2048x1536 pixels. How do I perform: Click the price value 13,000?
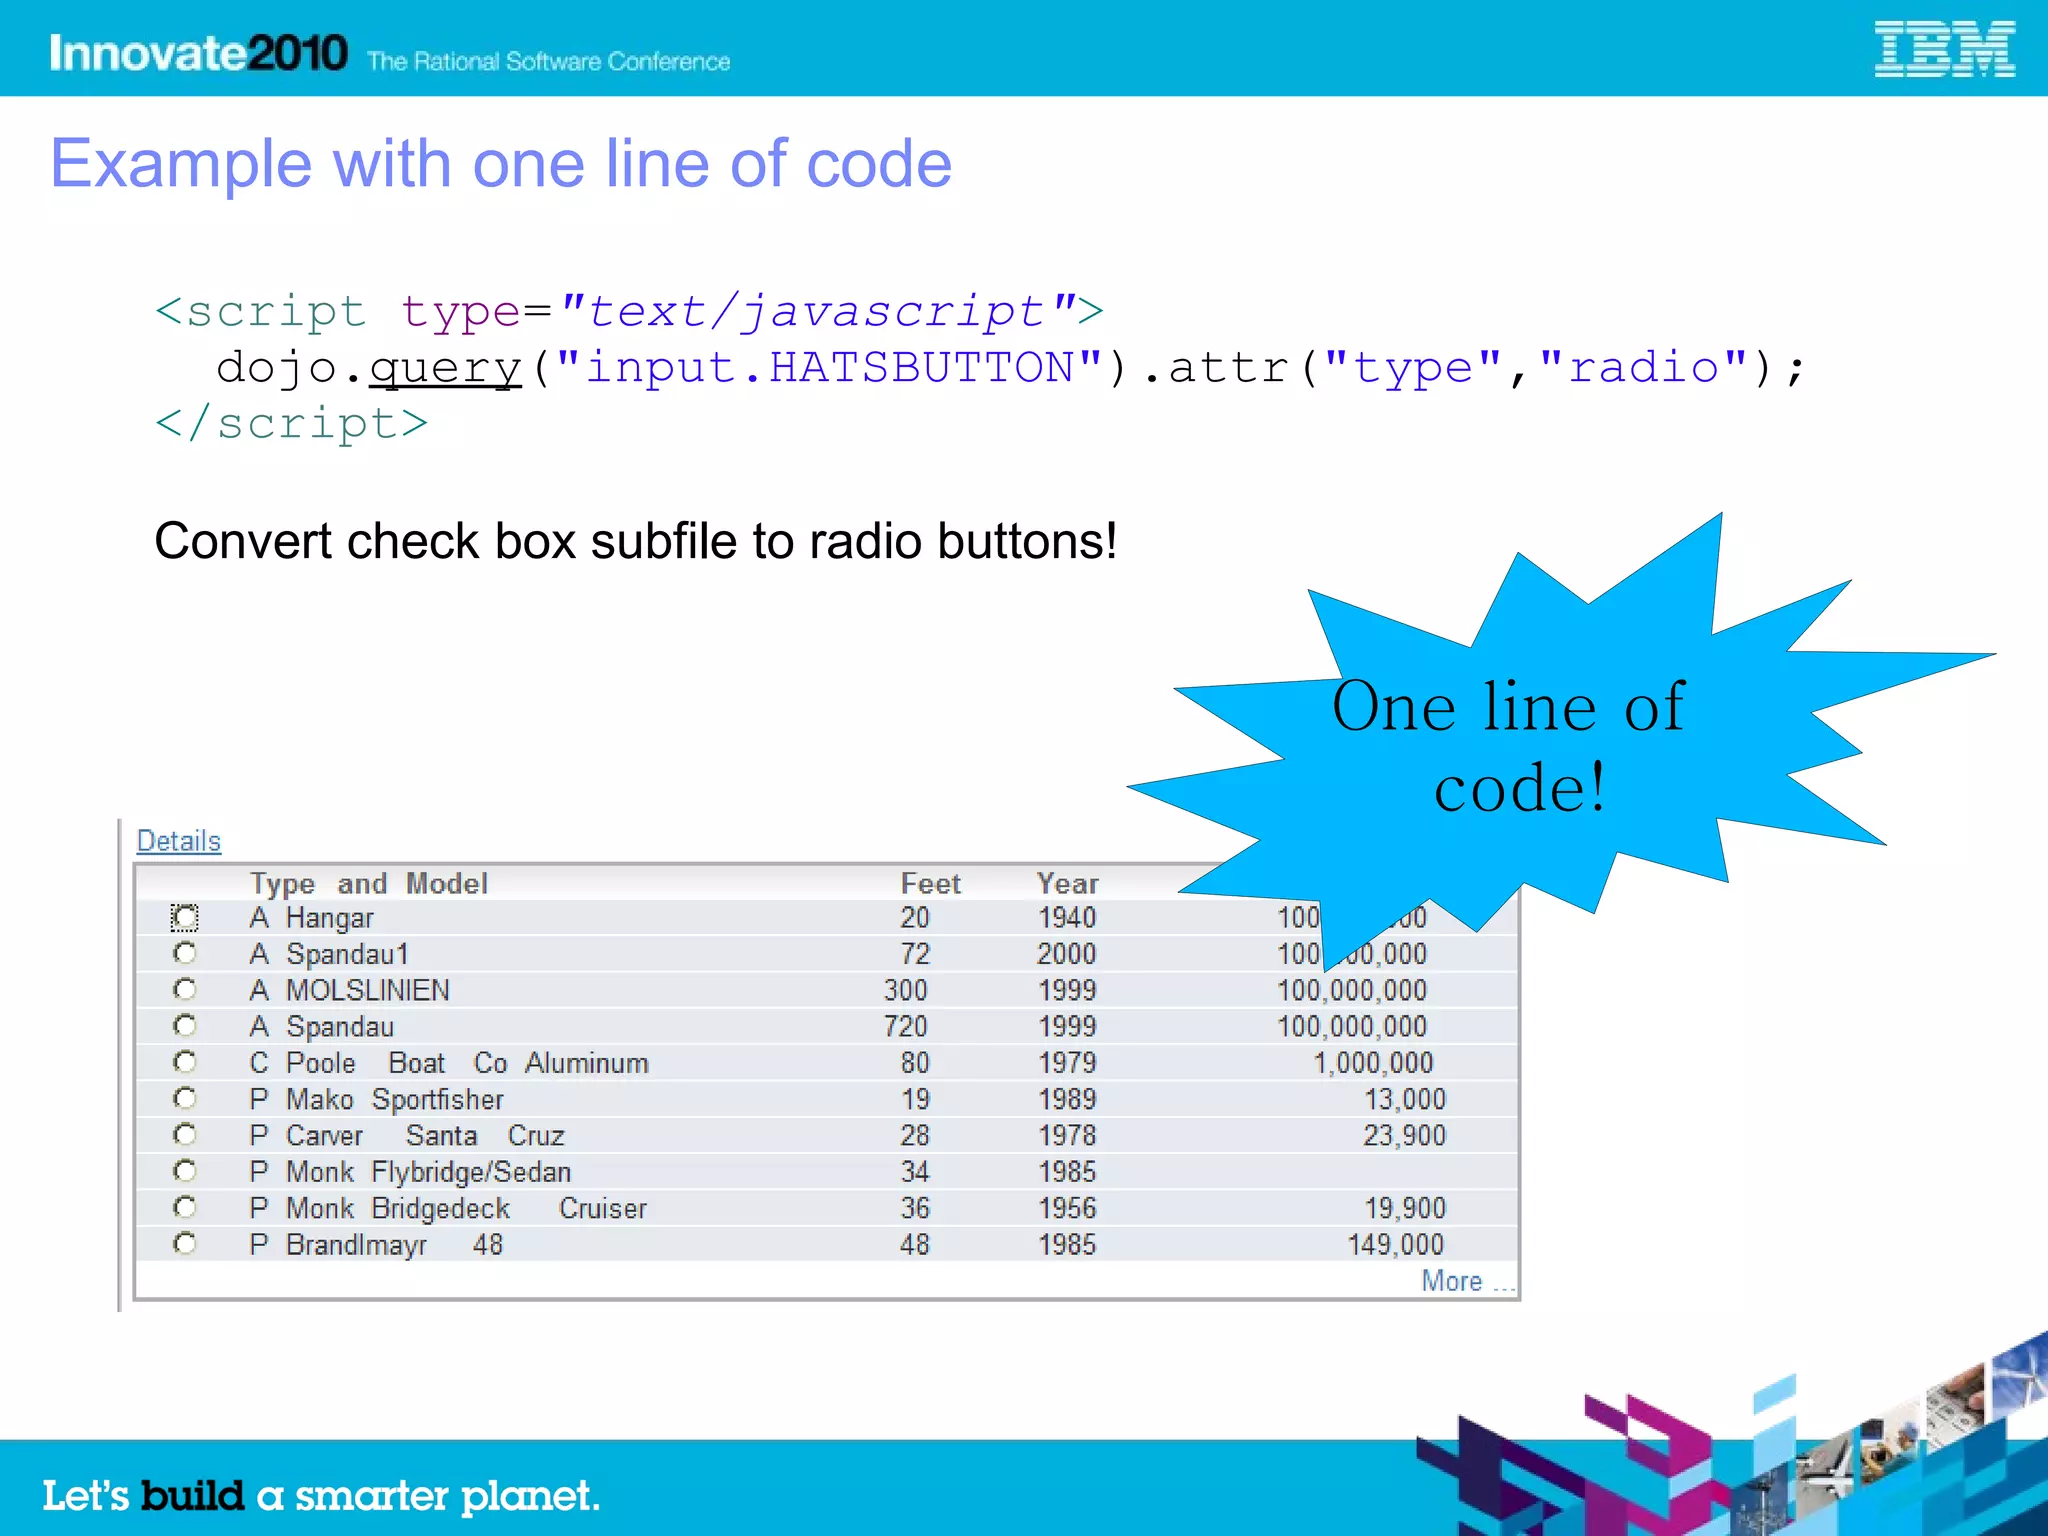coord(1405,1100)
